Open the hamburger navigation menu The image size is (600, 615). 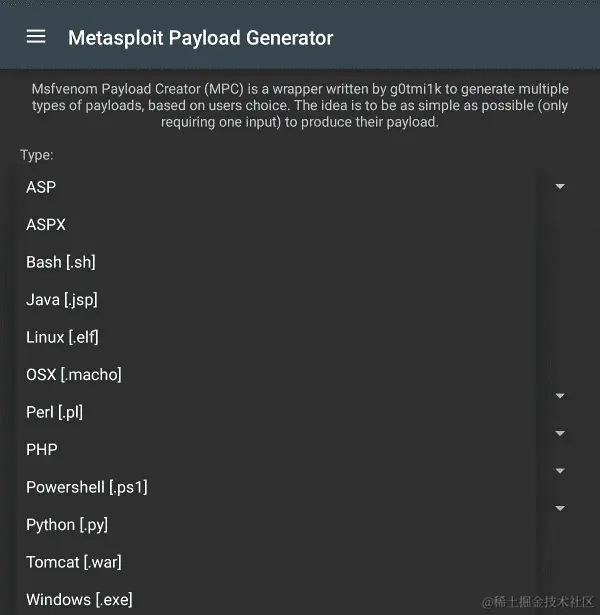coord(36,36)
